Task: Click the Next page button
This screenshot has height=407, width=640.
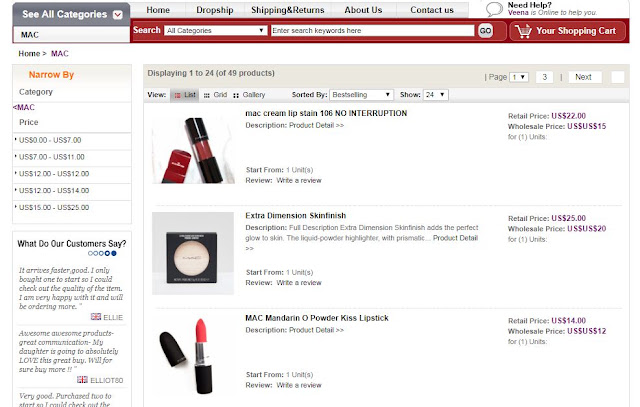Action: [583, 77]
